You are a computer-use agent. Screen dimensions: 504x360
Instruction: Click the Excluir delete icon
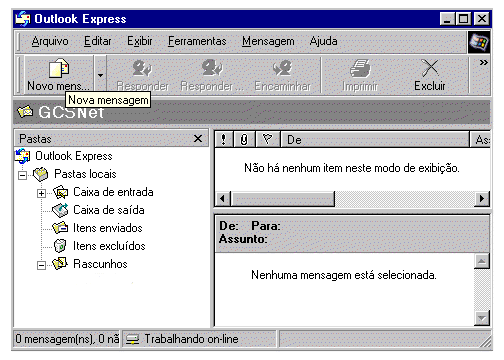pos(430,68)
